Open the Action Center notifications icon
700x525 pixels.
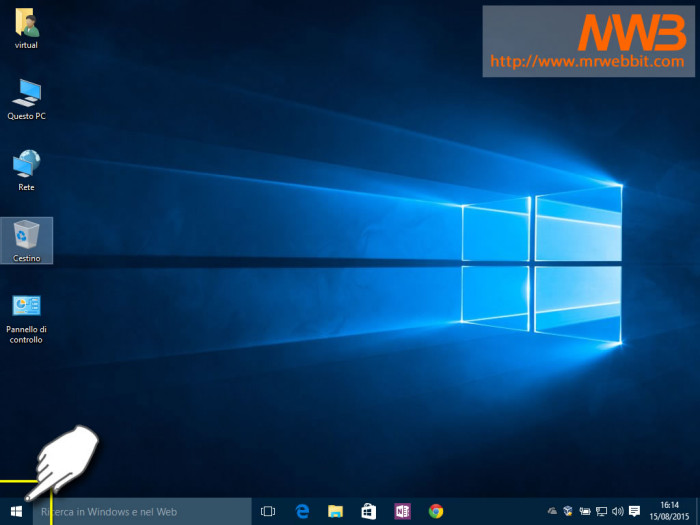click(634, 511)
